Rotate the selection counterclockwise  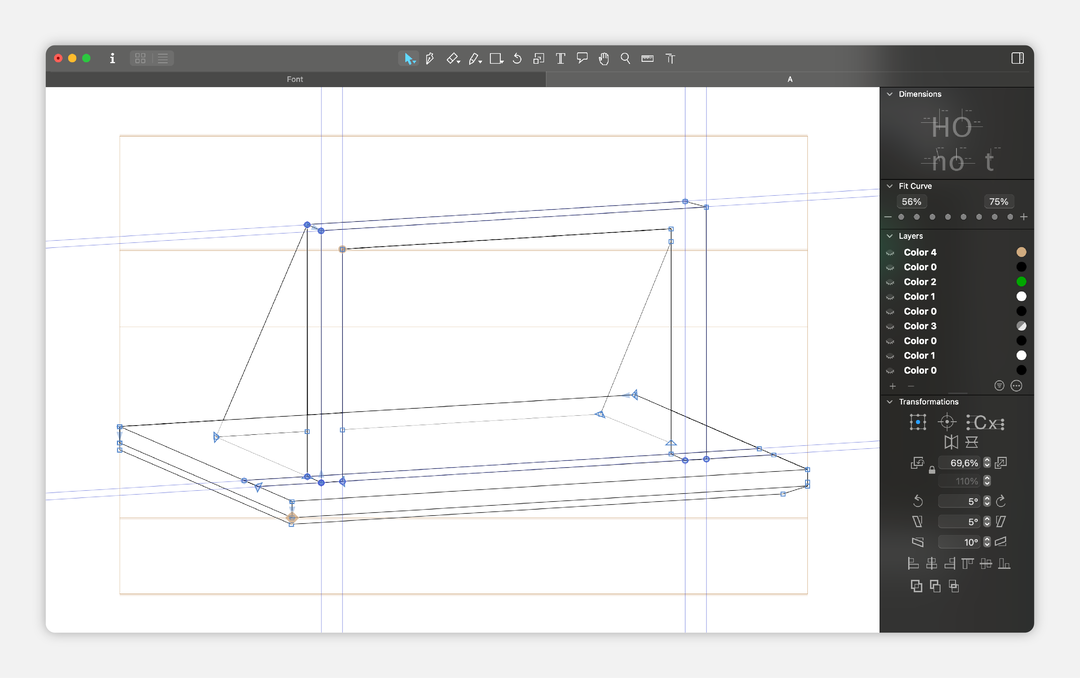pos(917,502)
